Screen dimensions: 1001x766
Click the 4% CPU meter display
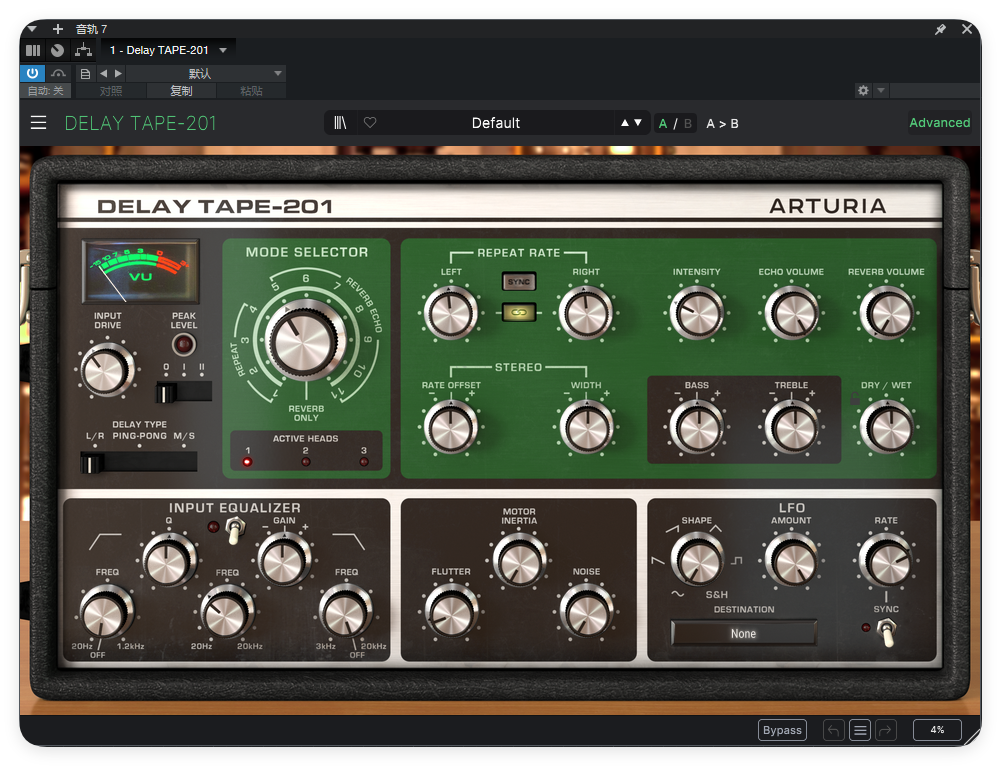coord(937,730)
